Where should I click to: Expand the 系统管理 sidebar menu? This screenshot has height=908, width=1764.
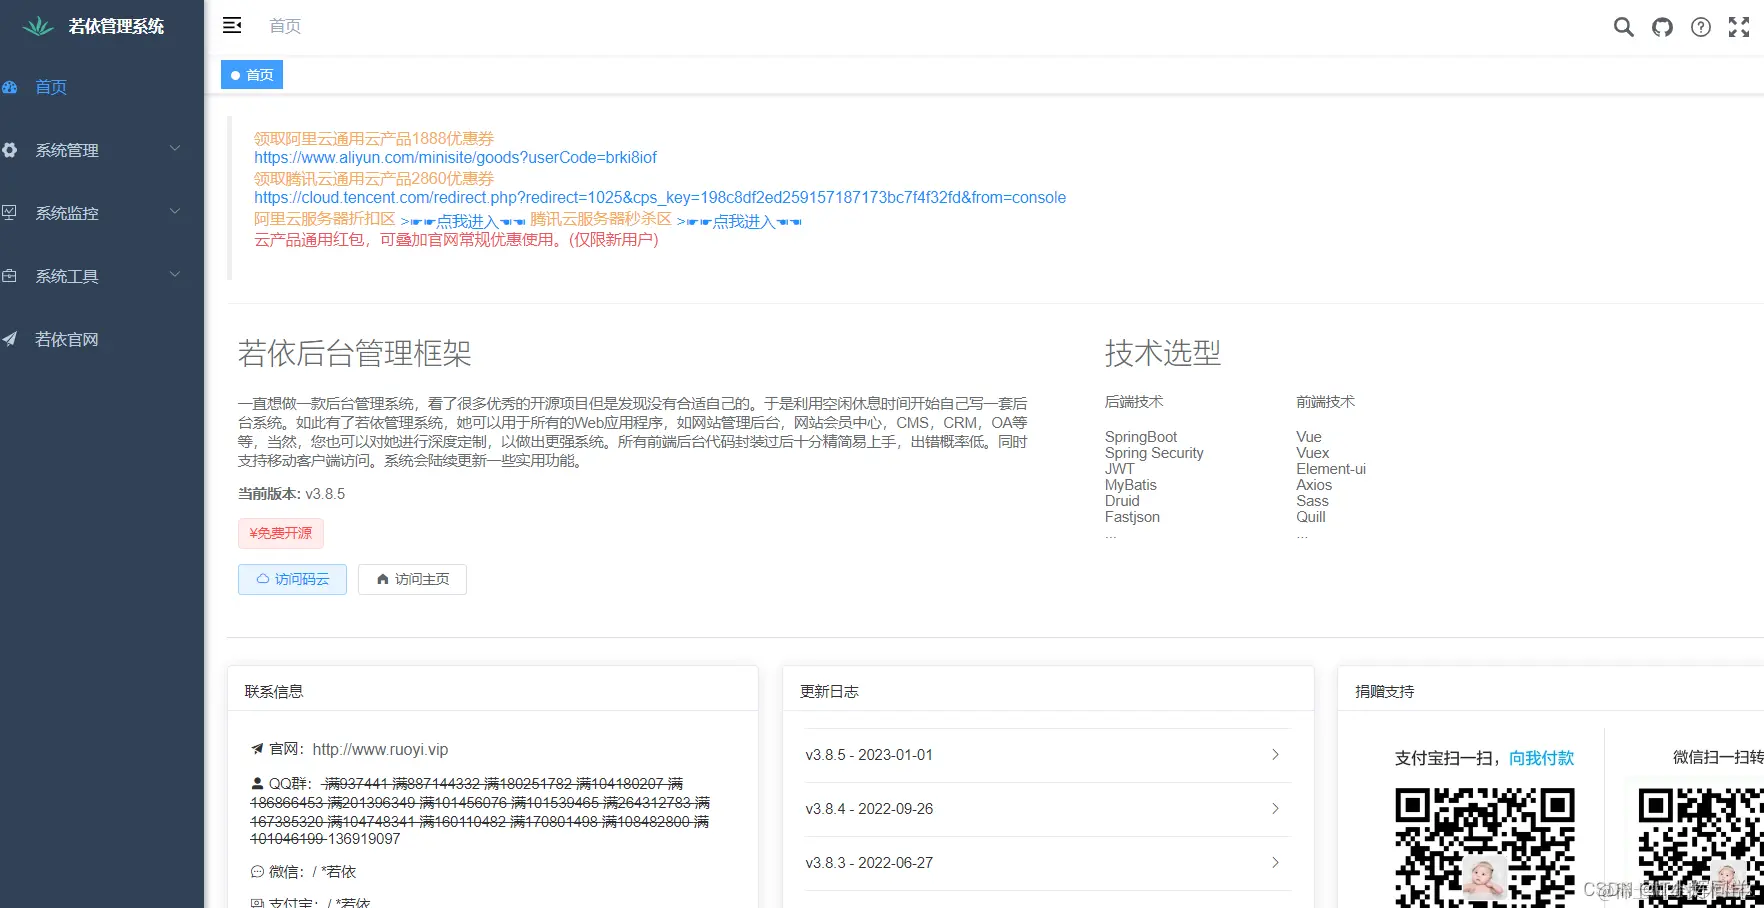point(102,150)
